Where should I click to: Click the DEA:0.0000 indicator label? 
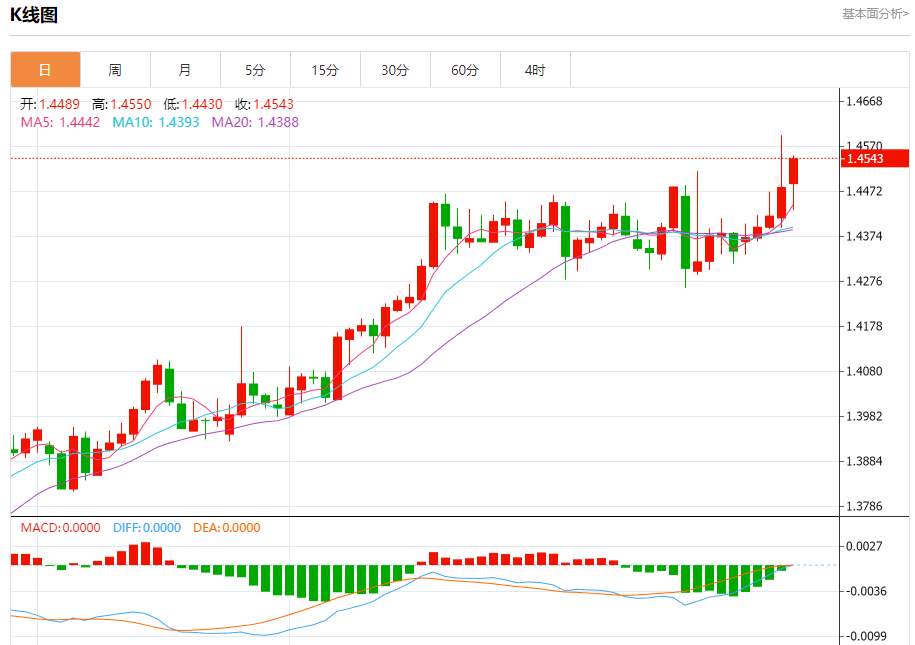click(227, 528)
